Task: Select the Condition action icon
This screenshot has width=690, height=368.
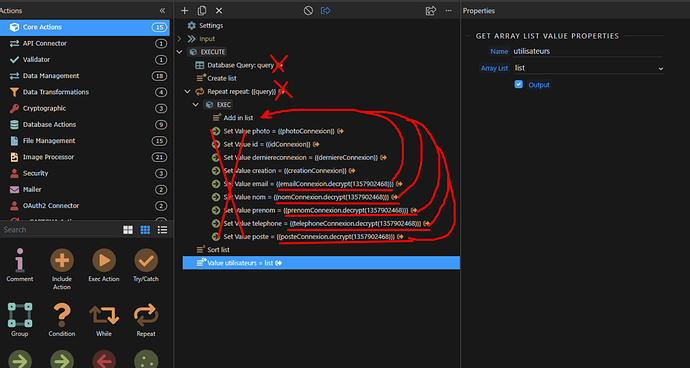Action: tap(62, 315)
